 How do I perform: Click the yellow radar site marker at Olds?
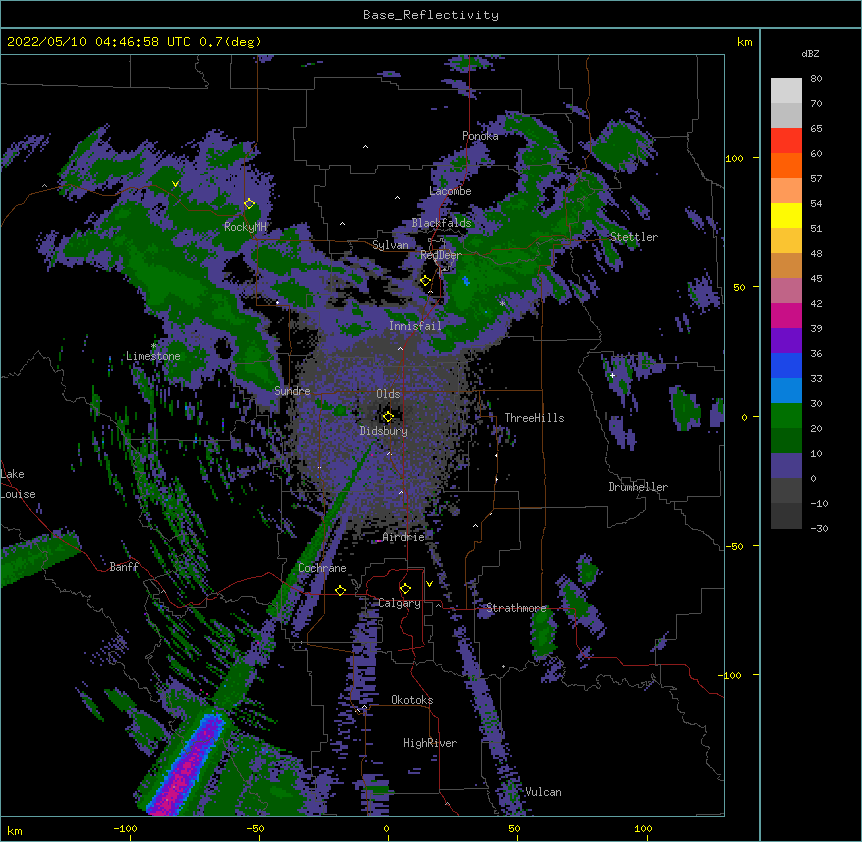tap(388, 416)
